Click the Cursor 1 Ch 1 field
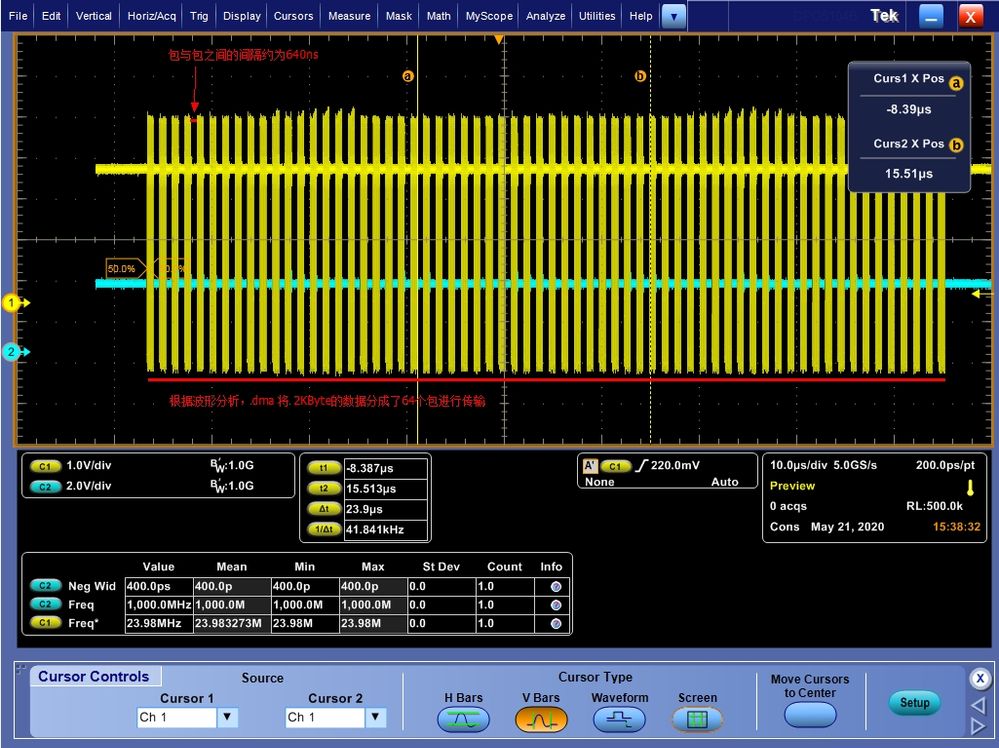 pyautogui.click(x=177, y=717)
